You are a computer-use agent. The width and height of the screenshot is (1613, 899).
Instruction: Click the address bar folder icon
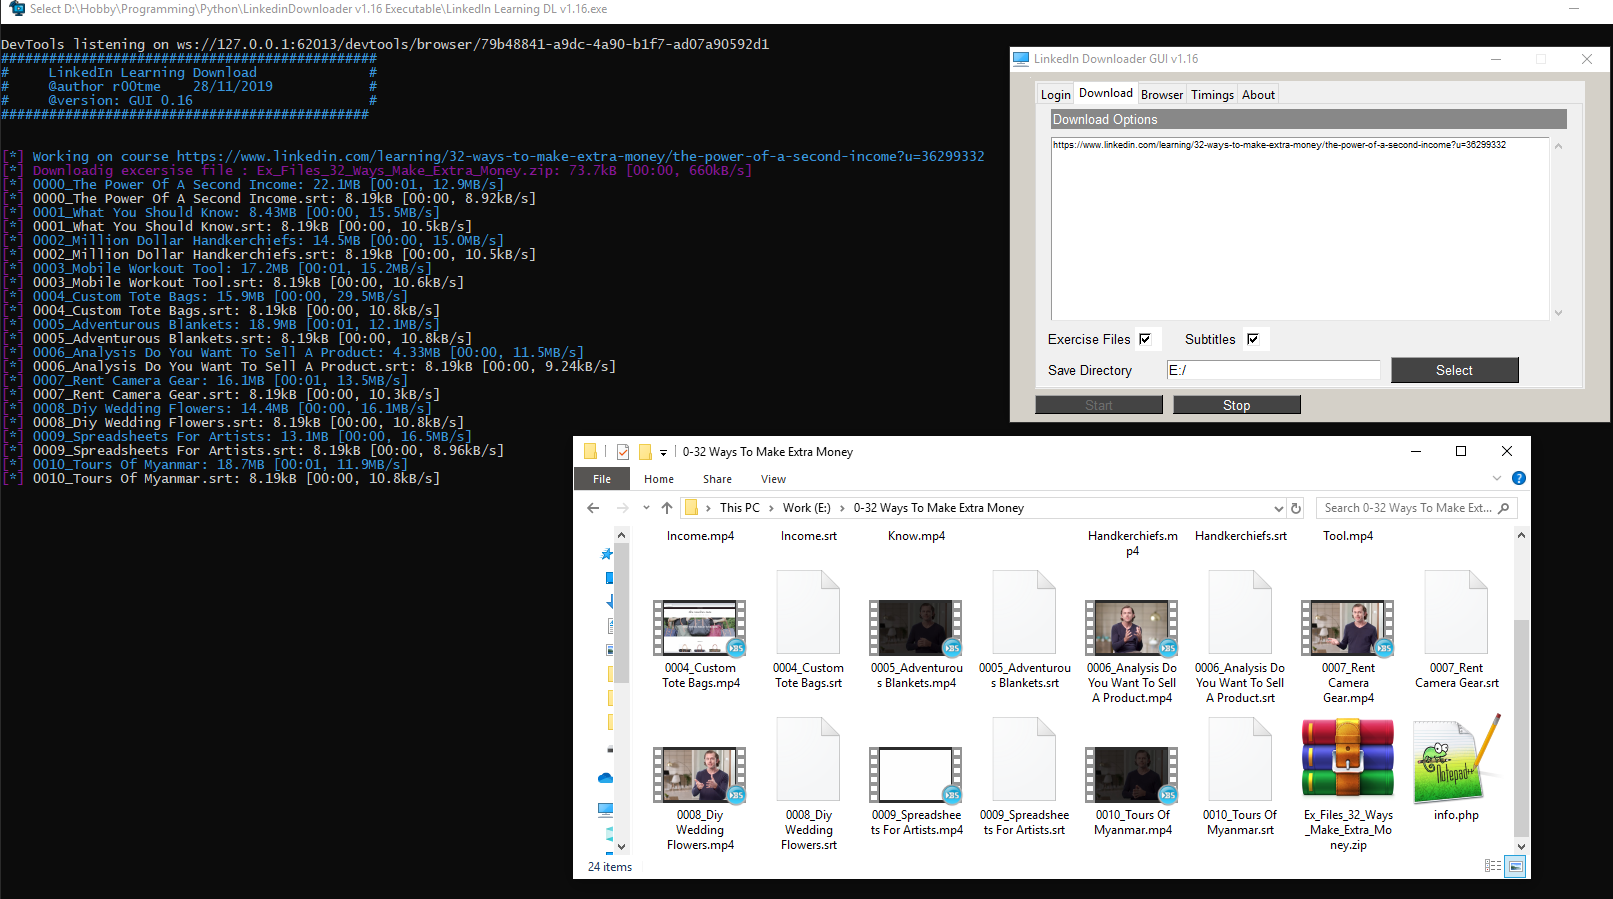(x=691, y=508)
